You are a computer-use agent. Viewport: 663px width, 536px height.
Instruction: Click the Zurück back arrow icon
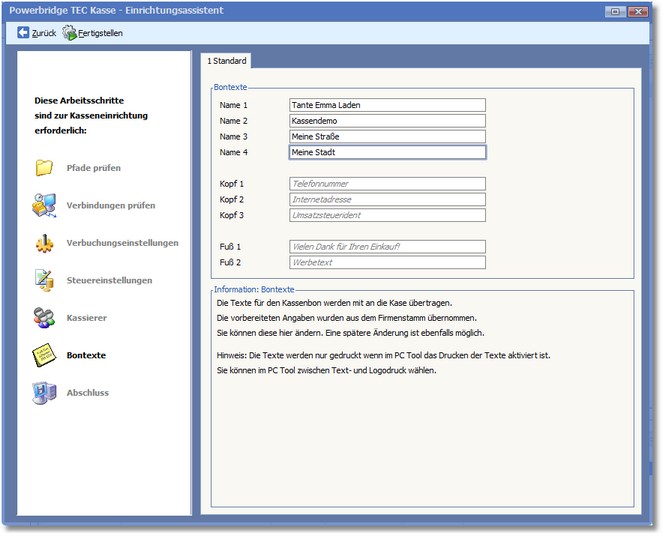pyautogui.click(x=24, y=32)
